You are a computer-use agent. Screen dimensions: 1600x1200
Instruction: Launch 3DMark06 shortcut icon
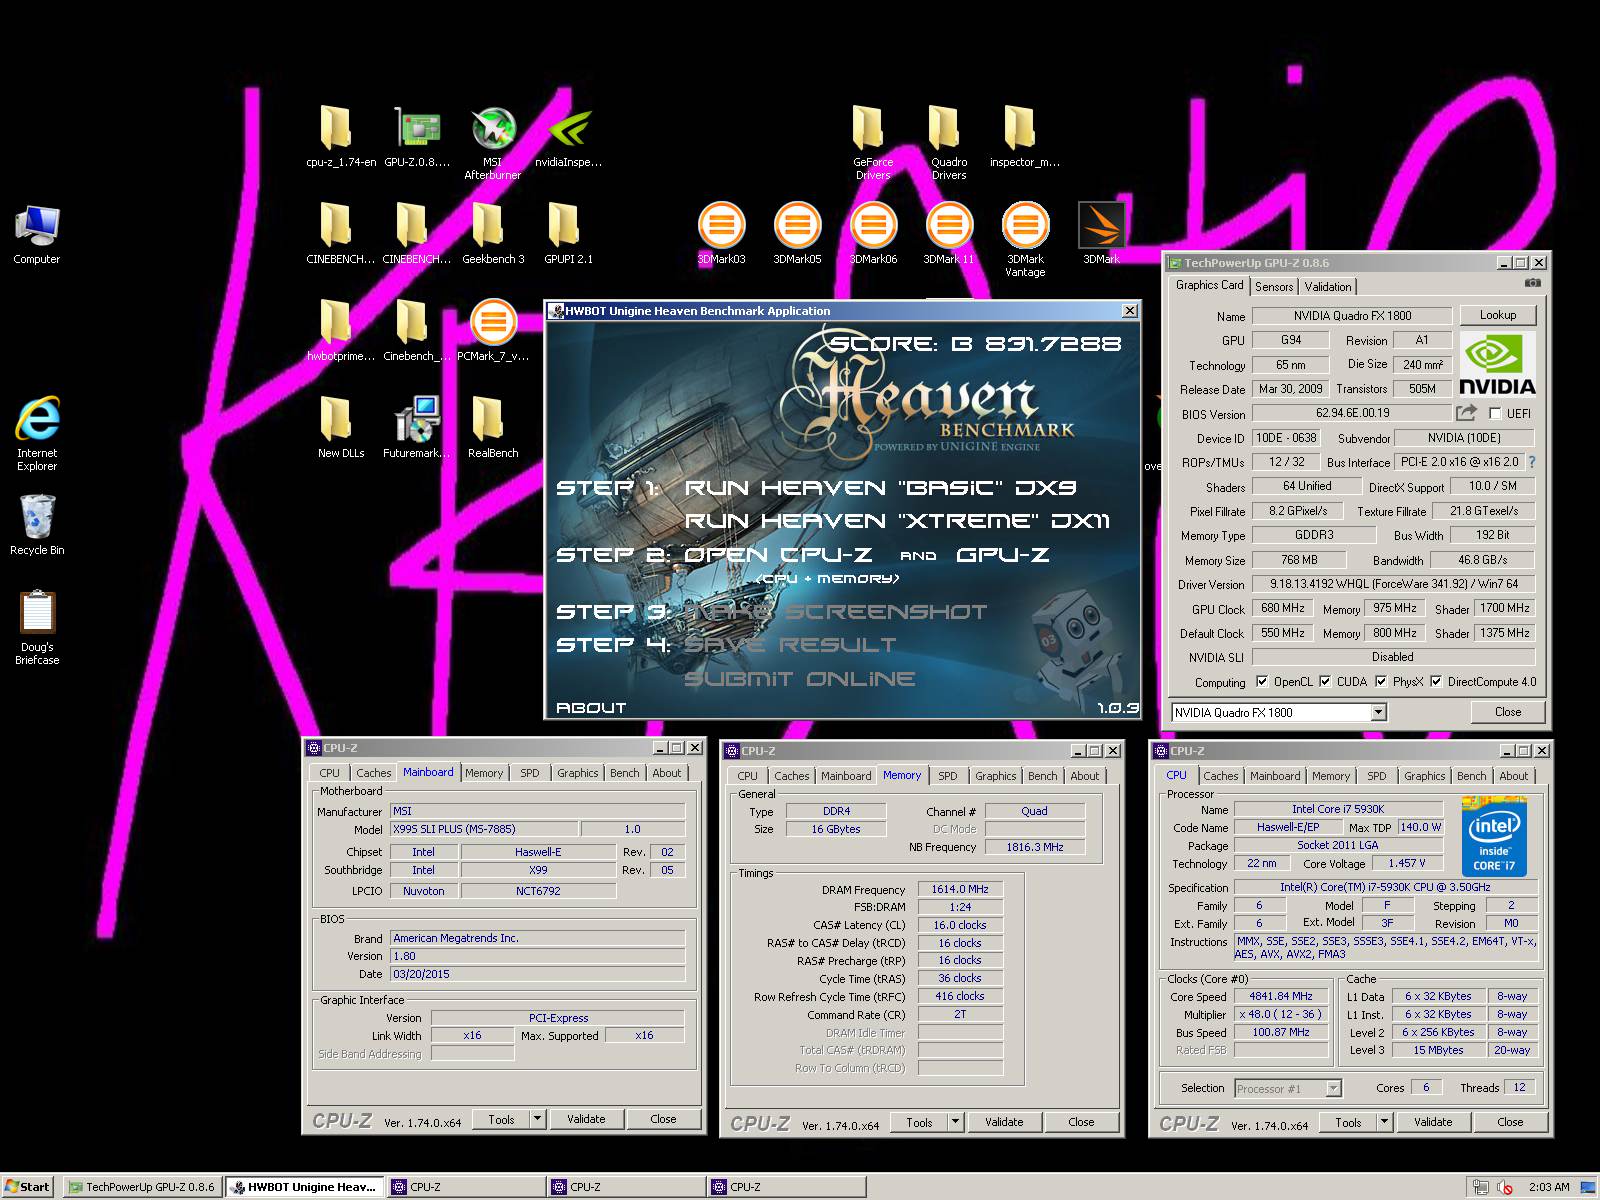pos(873,225)
